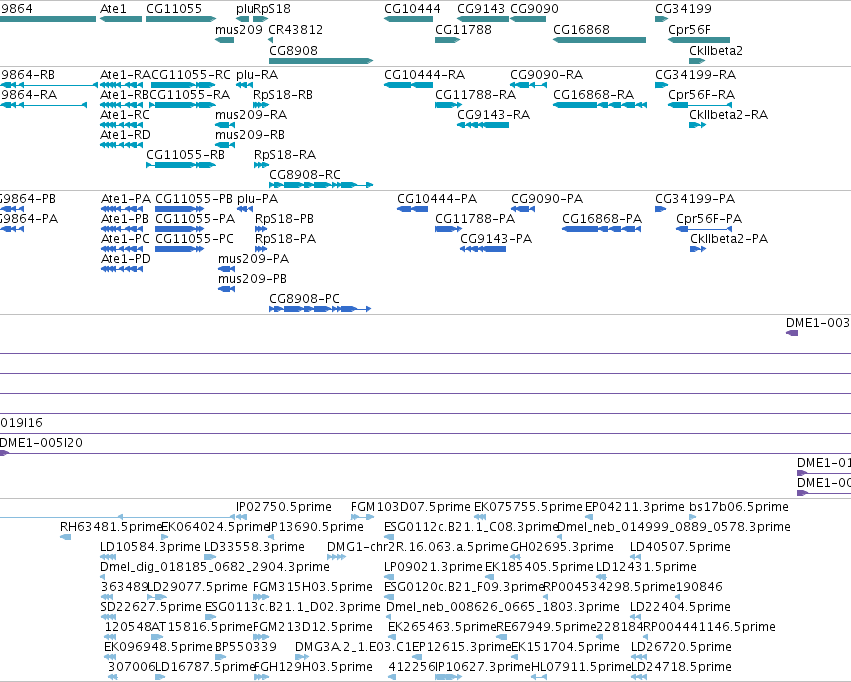Select EST LD40507.5prime
The height and width of the screenshot is (682, 851).
(680, 547)
